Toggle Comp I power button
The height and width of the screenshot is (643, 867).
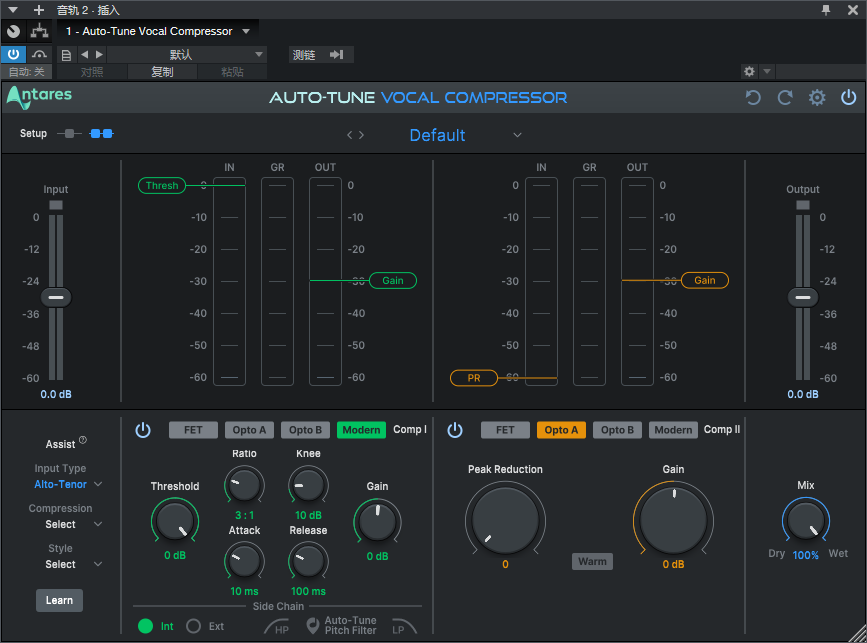(x=143, y=430)
